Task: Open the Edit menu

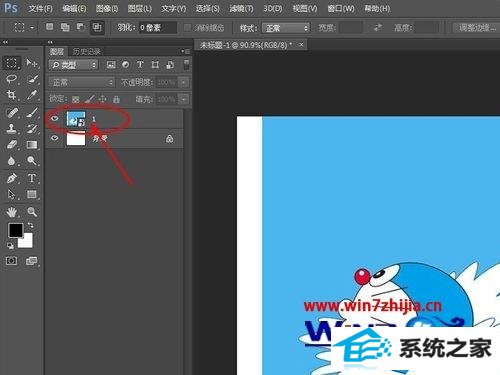Action: coord(74,8)
